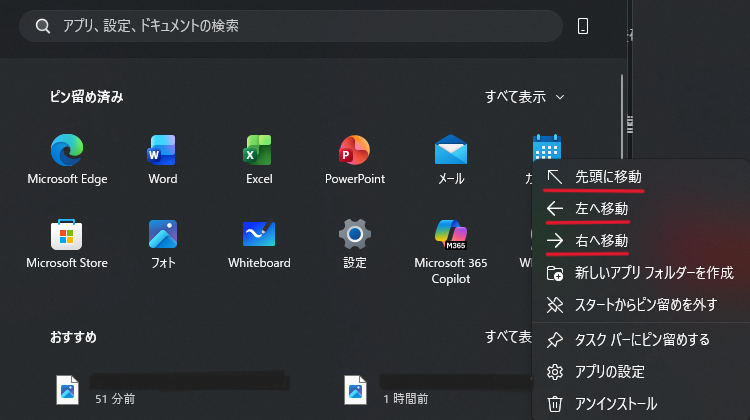Viewport: 750px width, 420px height.
Task: Open the メール app icon
Action: 451,159
